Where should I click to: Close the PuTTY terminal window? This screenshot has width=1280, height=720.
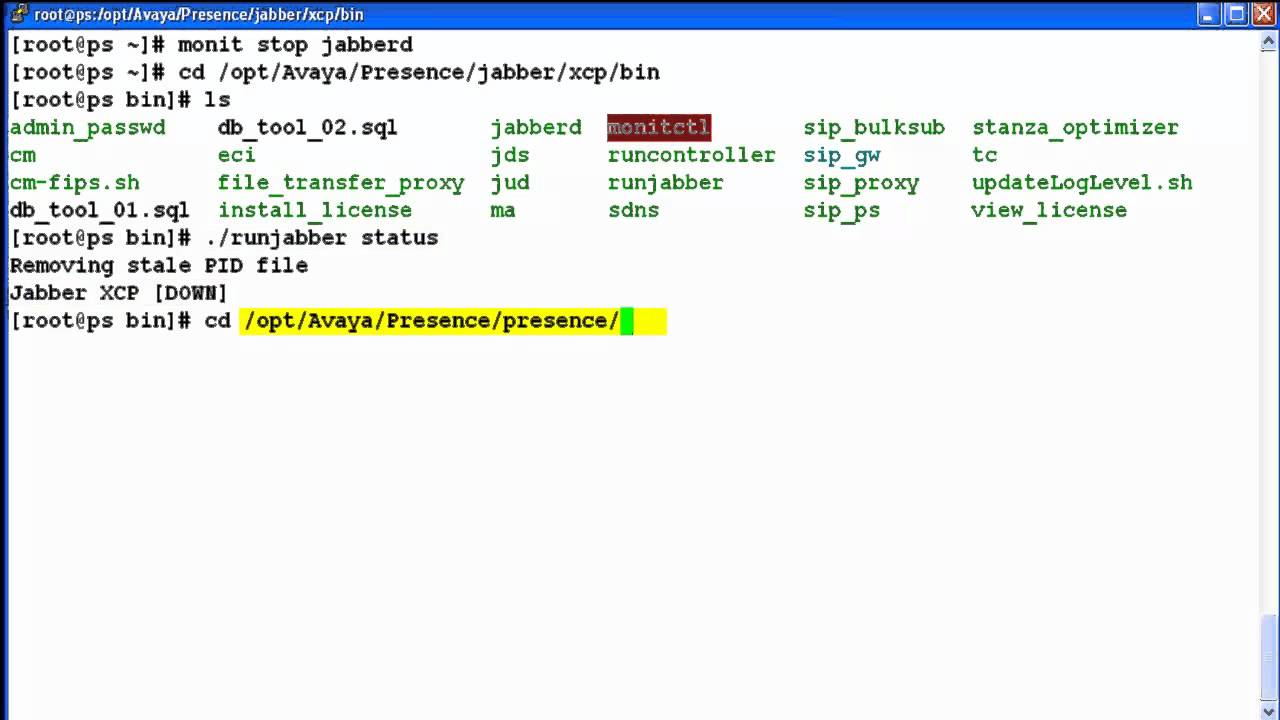(1264, 14)
